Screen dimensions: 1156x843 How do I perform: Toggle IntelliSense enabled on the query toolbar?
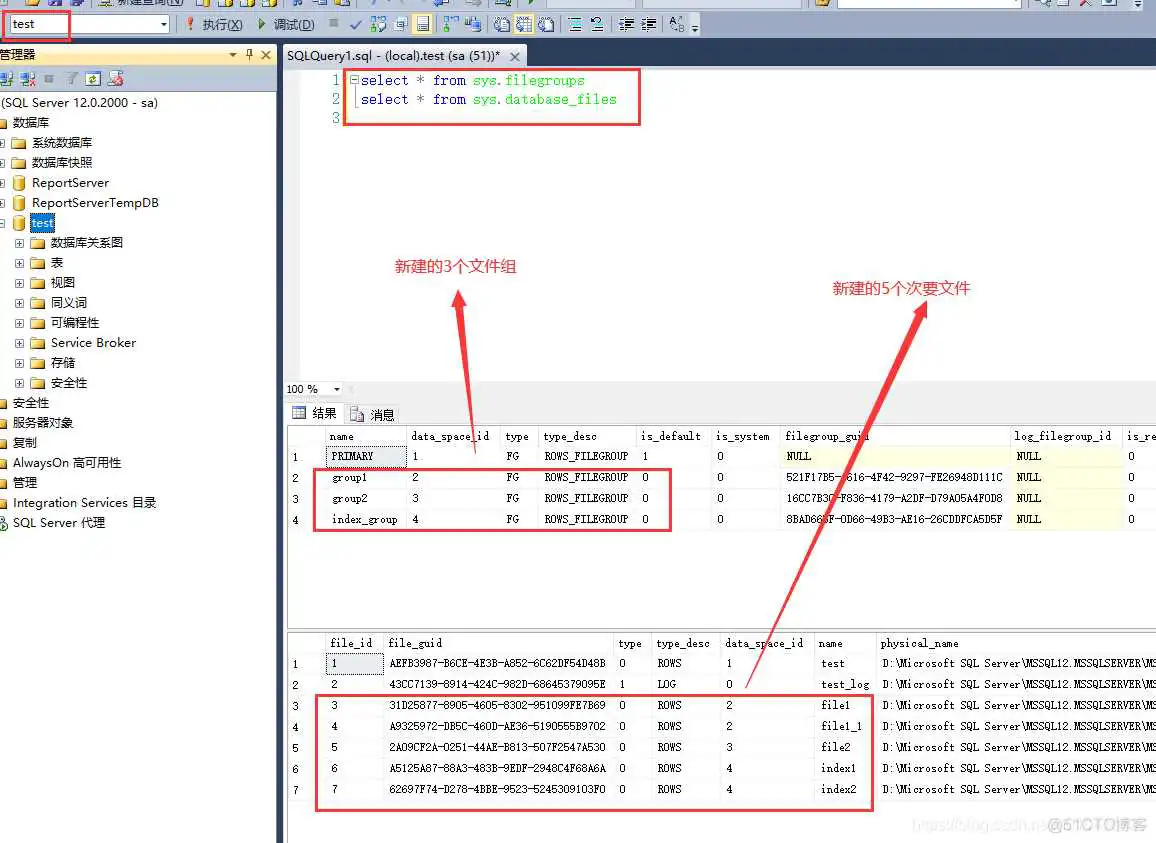422,23
